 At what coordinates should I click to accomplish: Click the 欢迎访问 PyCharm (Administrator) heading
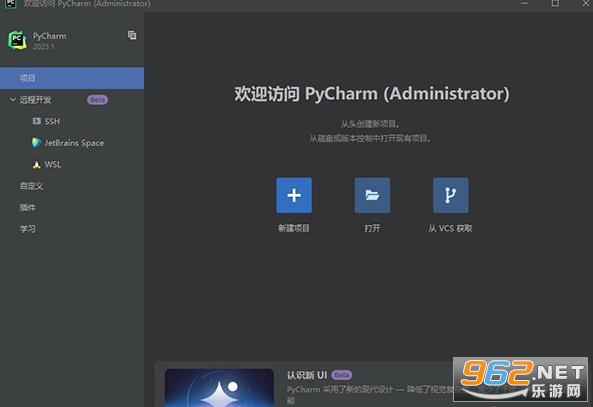(372, 93)
